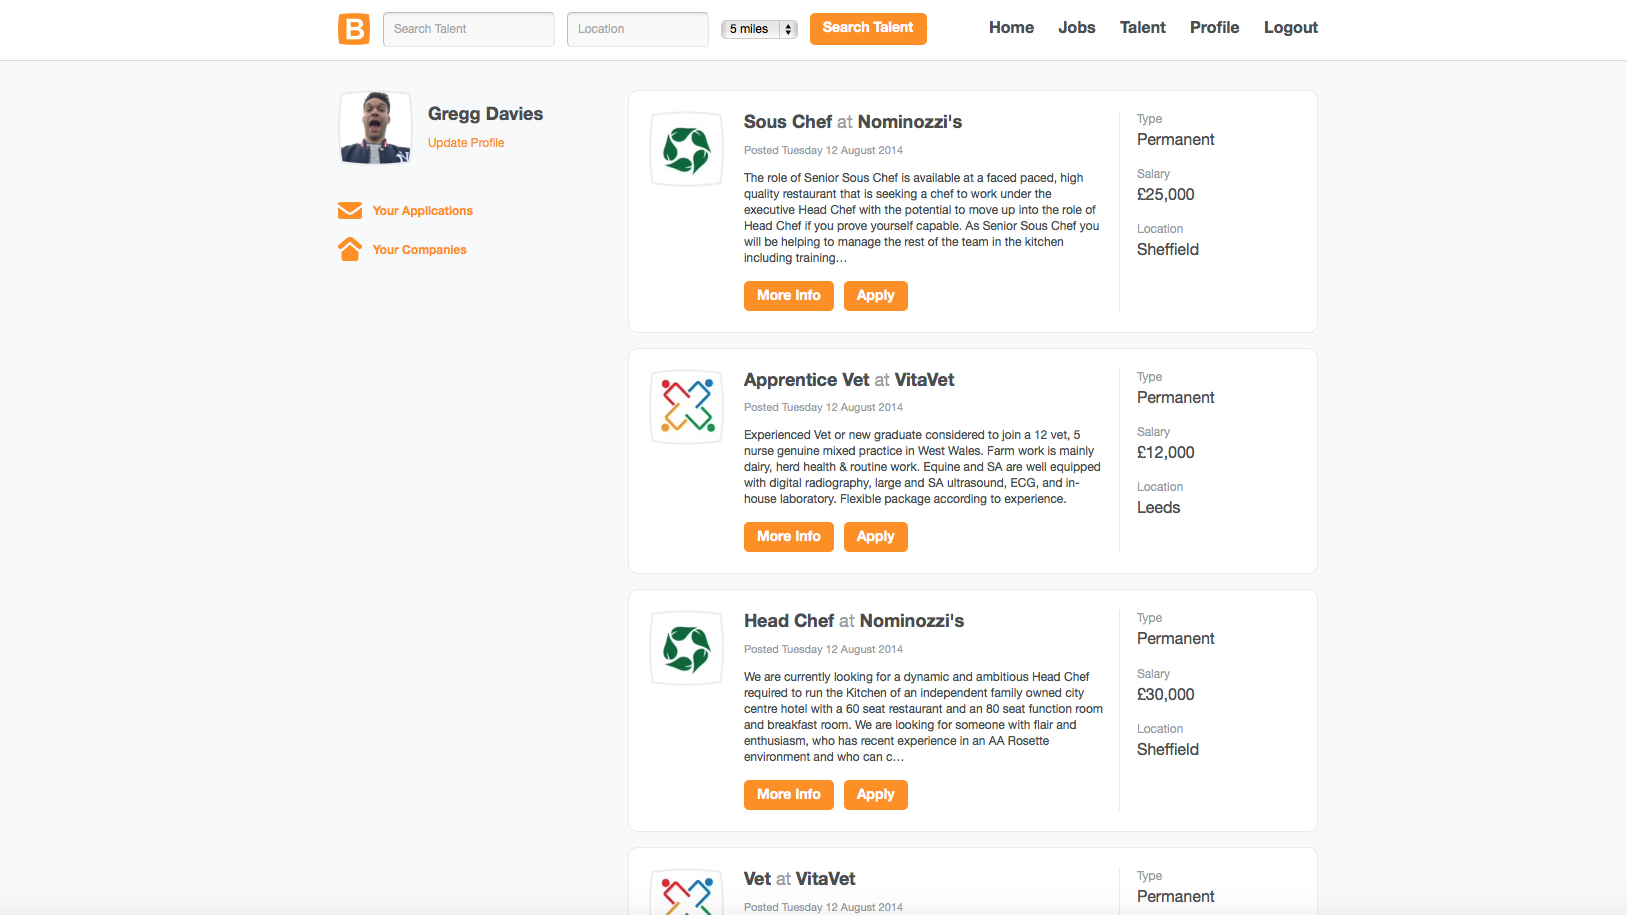Viewport: 1627px width, 915px height.
Task: Go to the Home menu item
Action: point(1011,28)
